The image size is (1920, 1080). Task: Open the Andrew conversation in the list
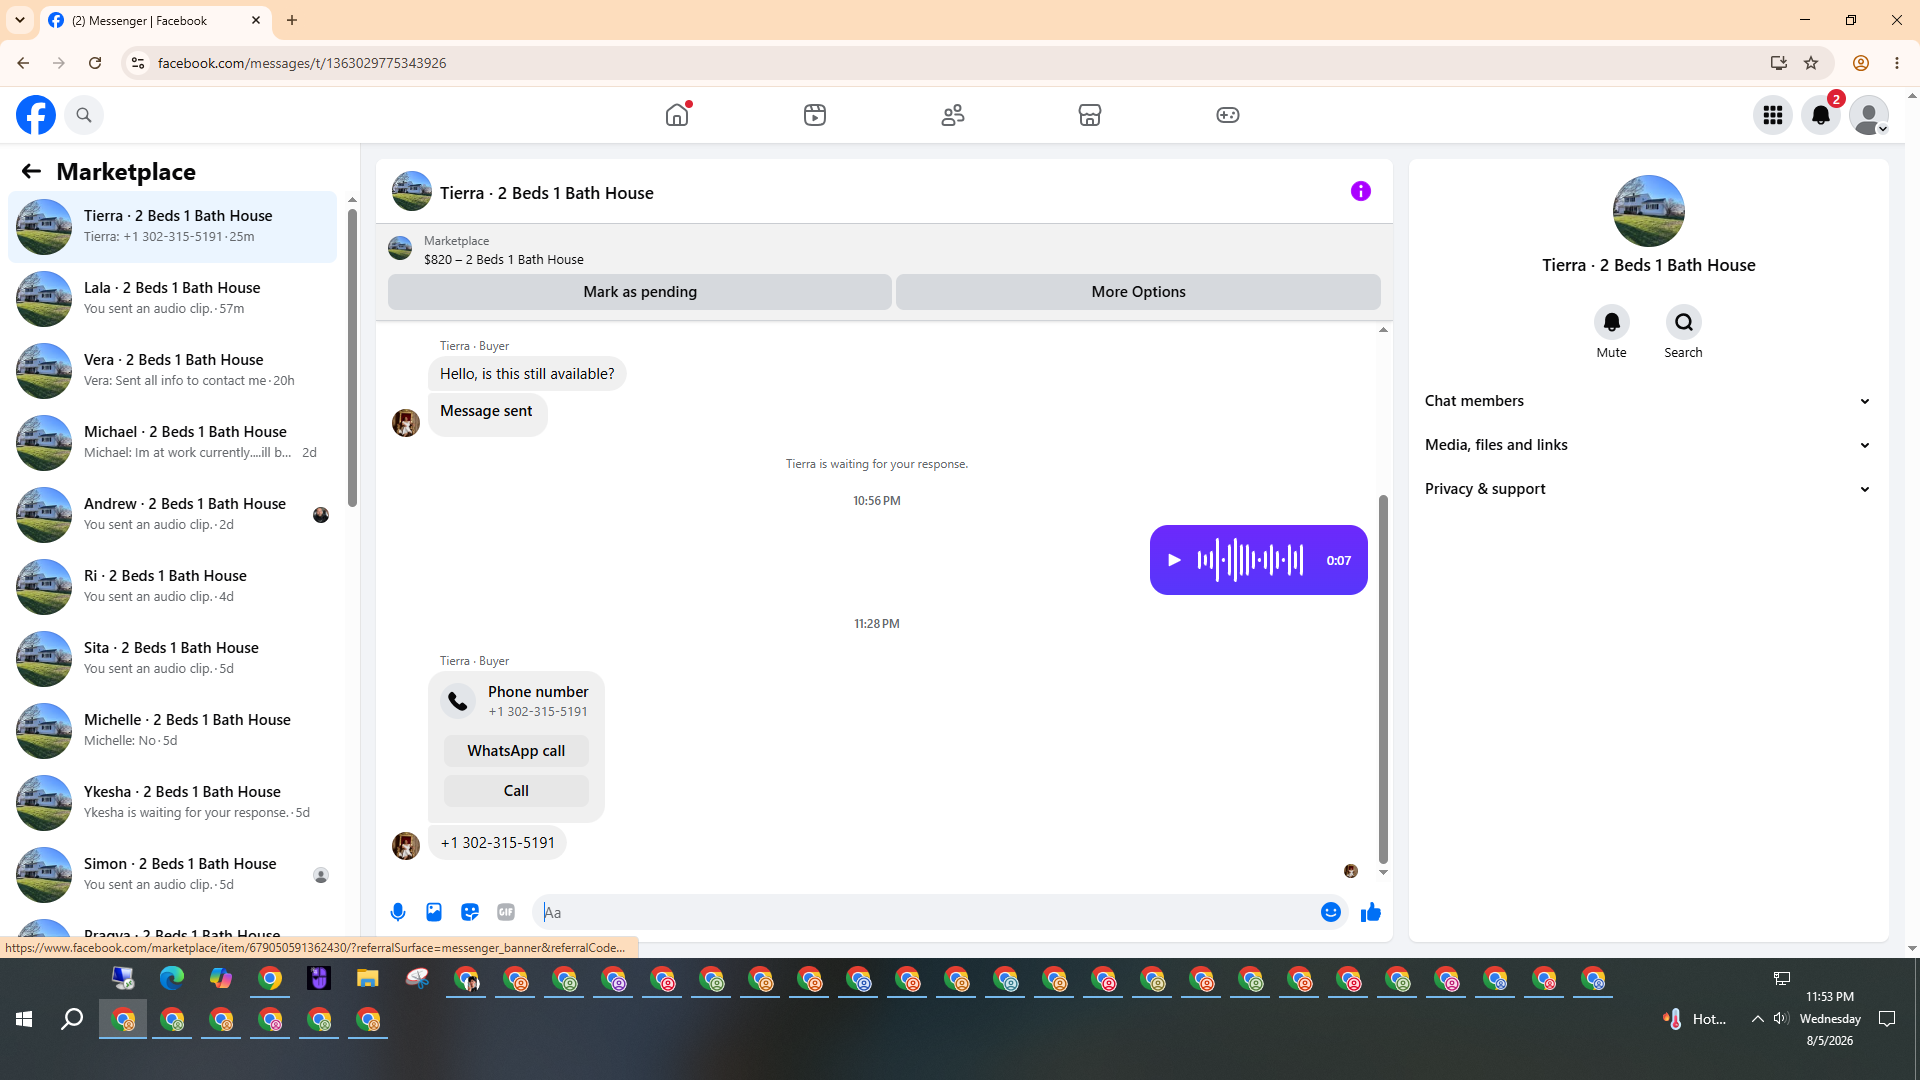coord(173,515)
